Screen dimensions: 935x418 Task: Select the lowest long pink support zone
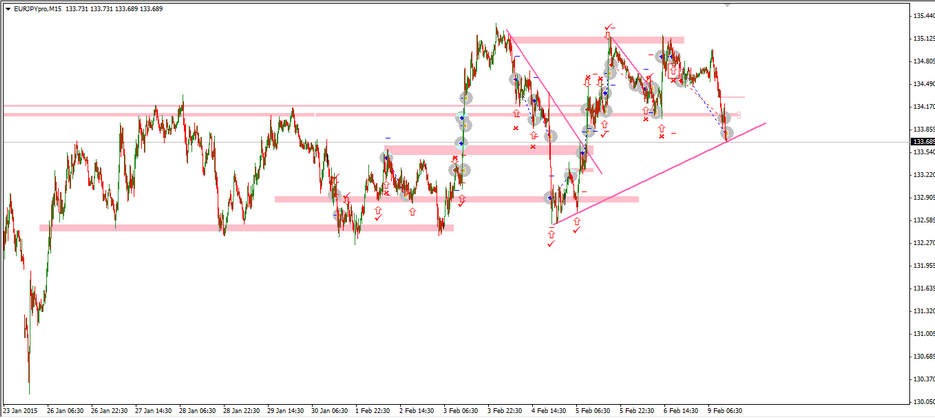(x=245, y=228)
